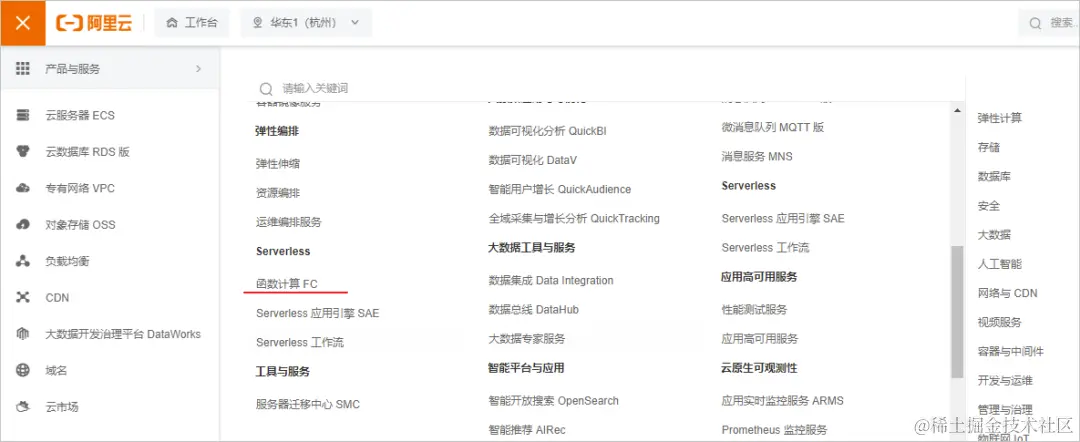
Task: Open 性能测试服务
Action: click(754, 310)
